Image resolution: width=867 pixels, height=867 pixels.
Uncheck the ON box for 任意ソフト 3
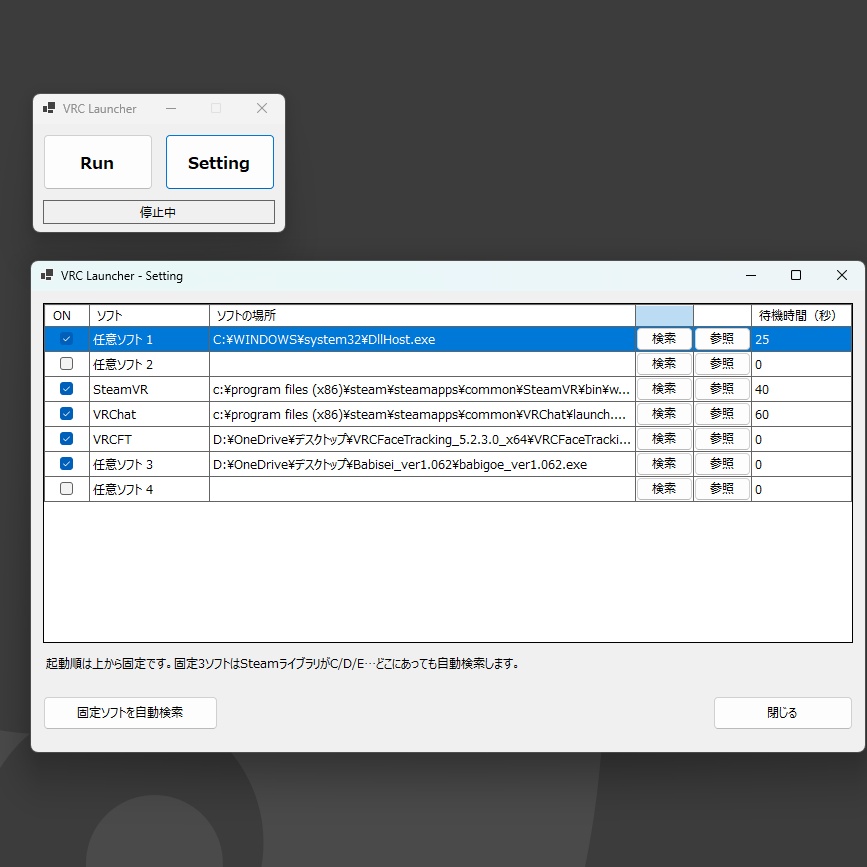pos(66,463)
